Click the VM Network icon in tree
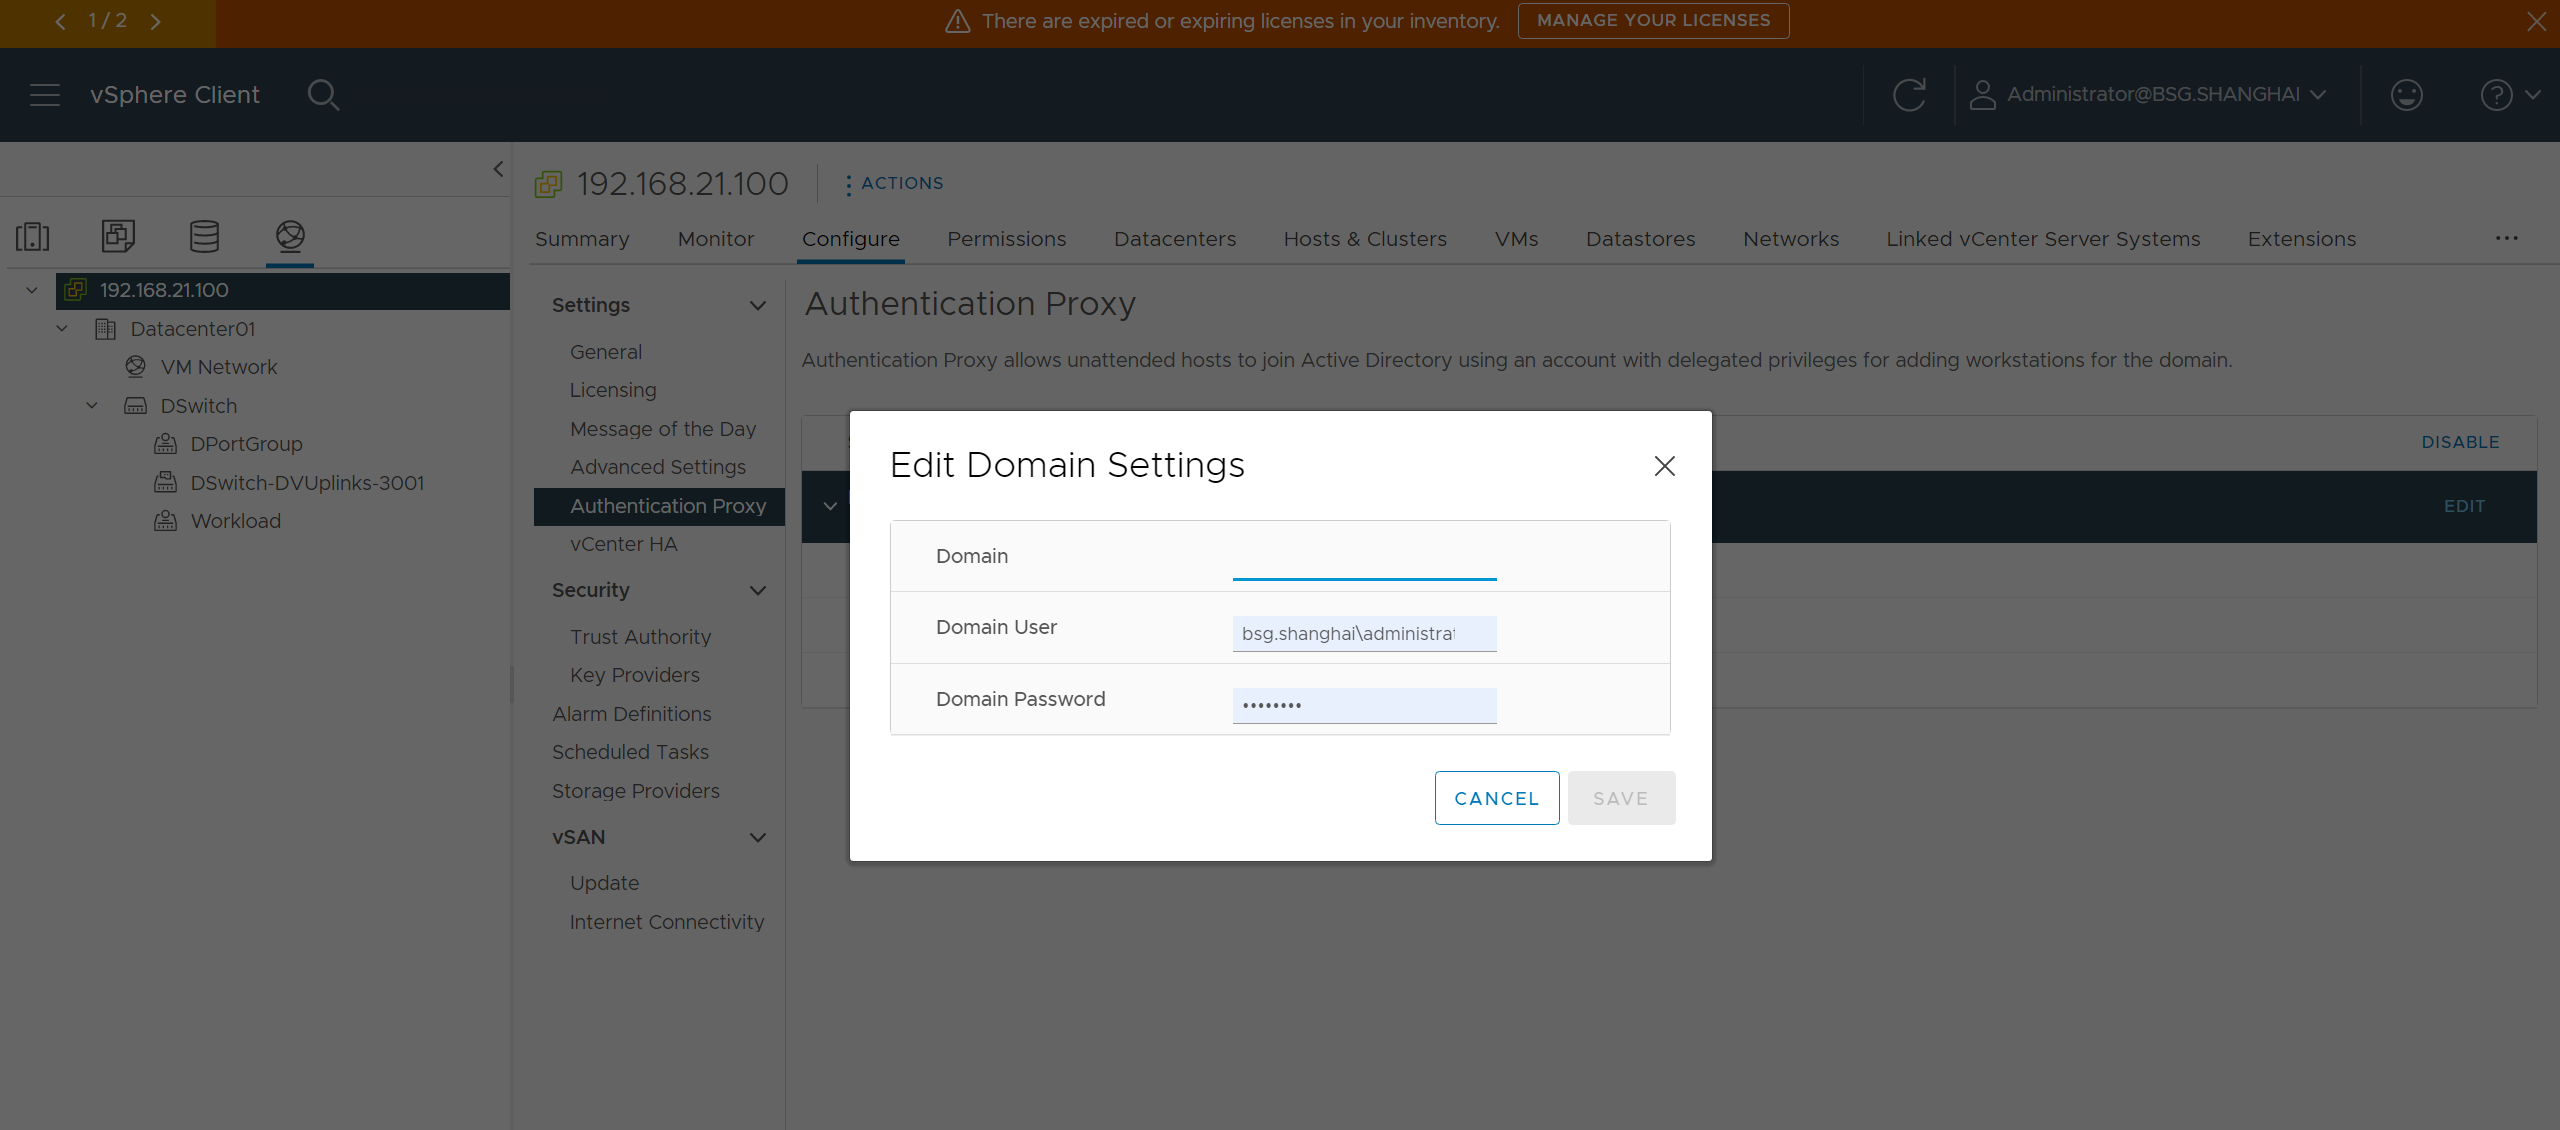Screen dimensions: 2560x1130 135,367
